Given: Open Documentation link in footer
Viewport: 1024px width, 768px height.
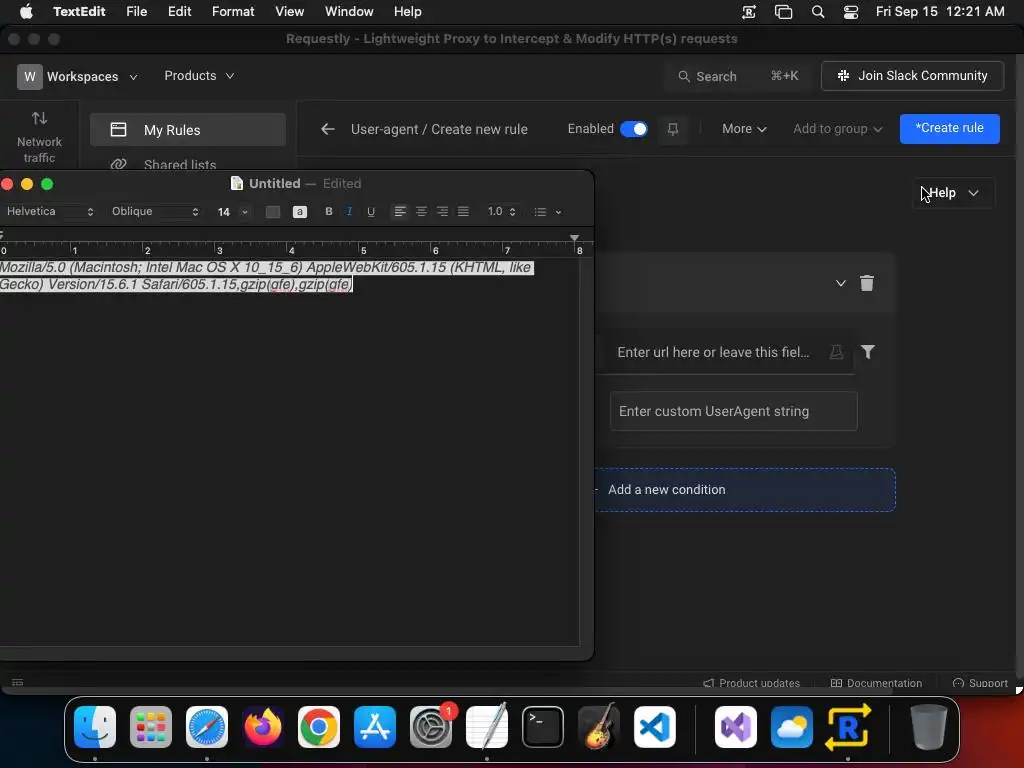Looking at the screenshot, I should (876, 683).
